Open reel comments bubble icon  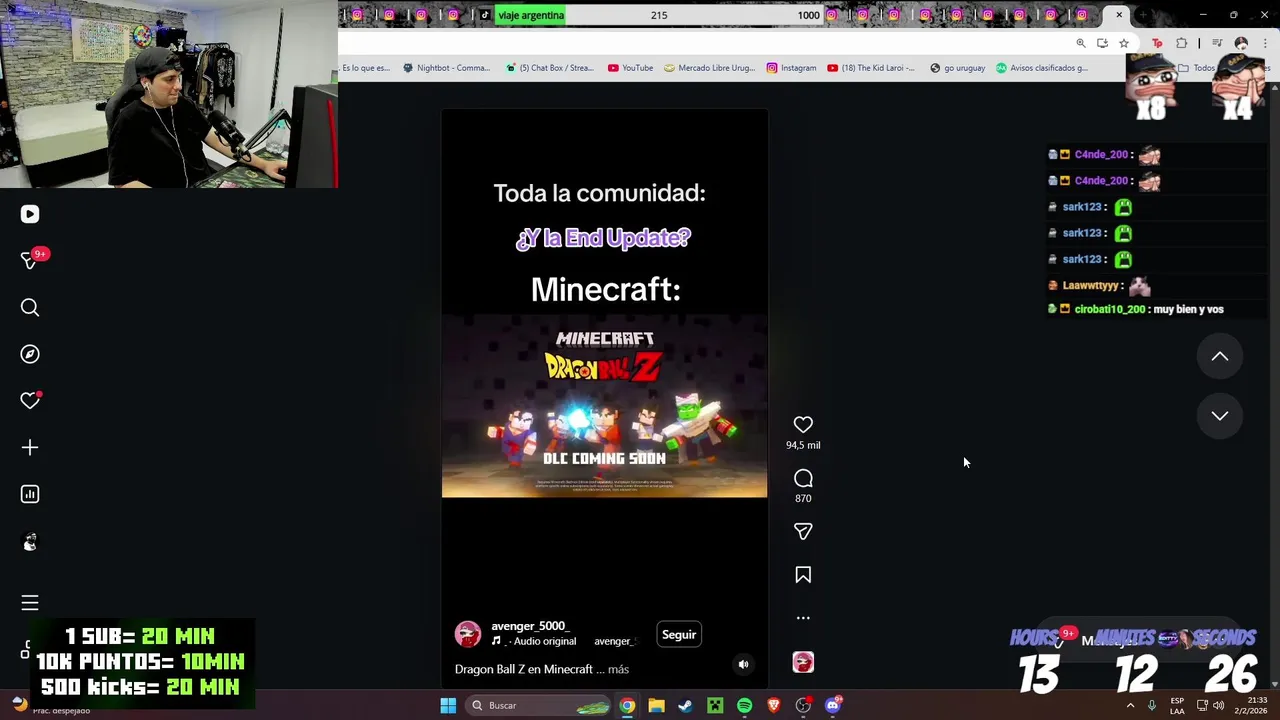click(x=803, y=478)
